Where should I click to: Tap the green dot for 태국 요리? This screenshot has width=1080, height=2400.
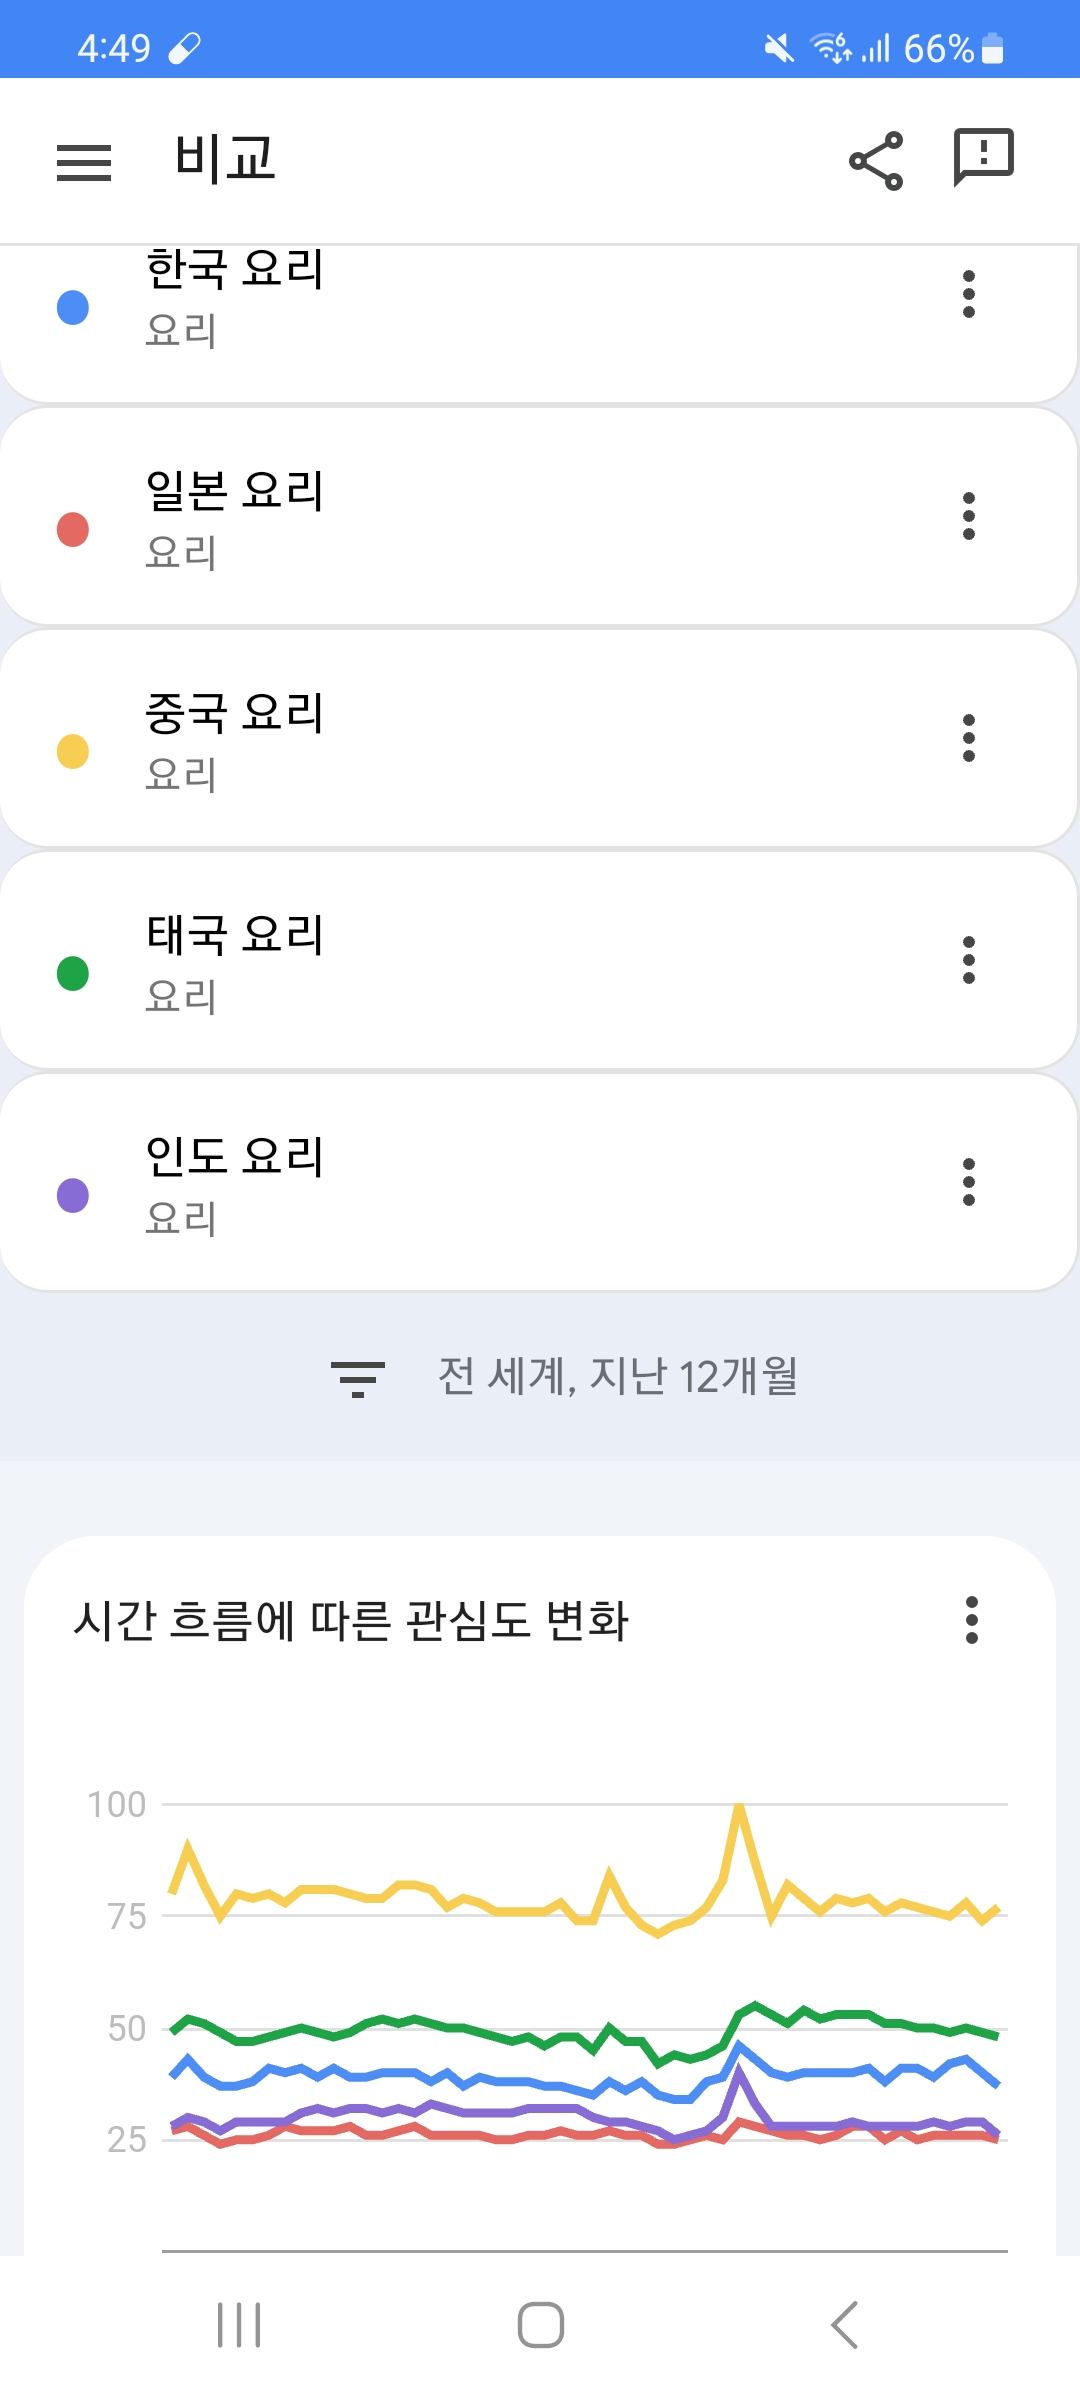73,973
